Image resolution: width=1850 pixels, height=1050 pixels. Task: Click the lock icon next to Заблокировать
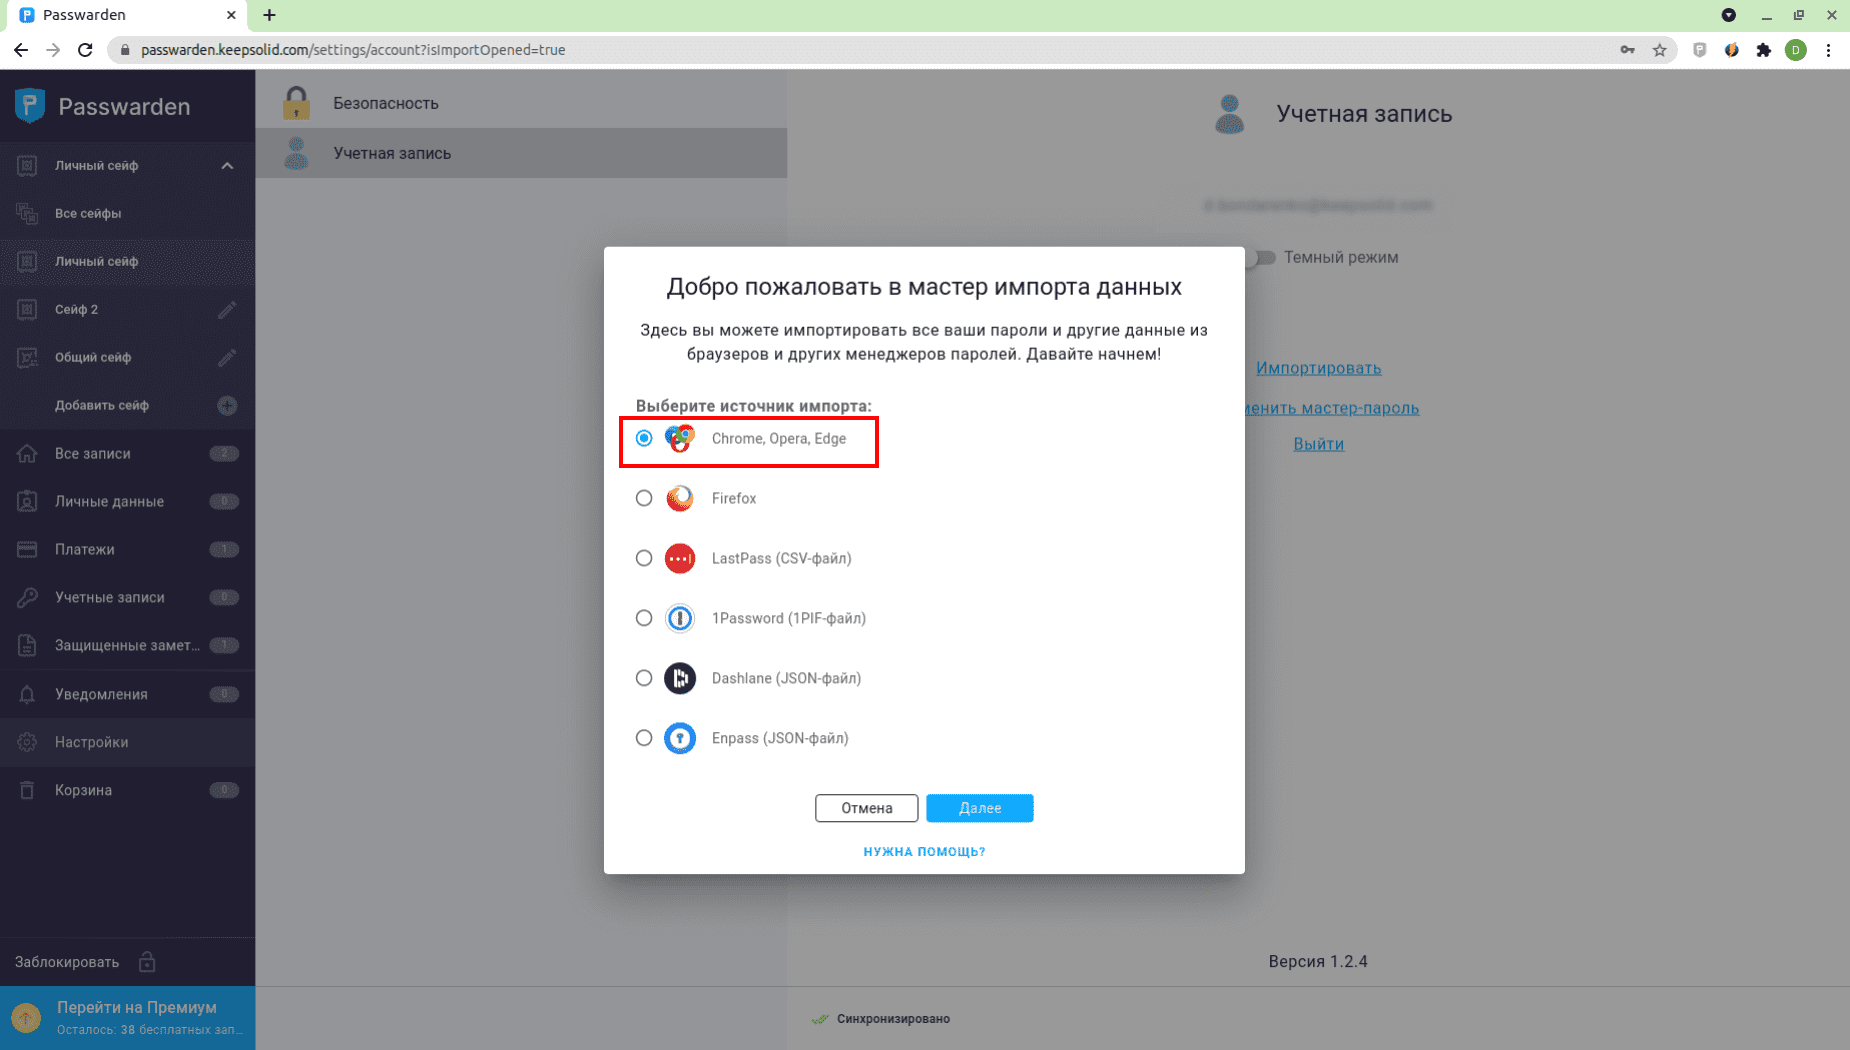point(147,962)
